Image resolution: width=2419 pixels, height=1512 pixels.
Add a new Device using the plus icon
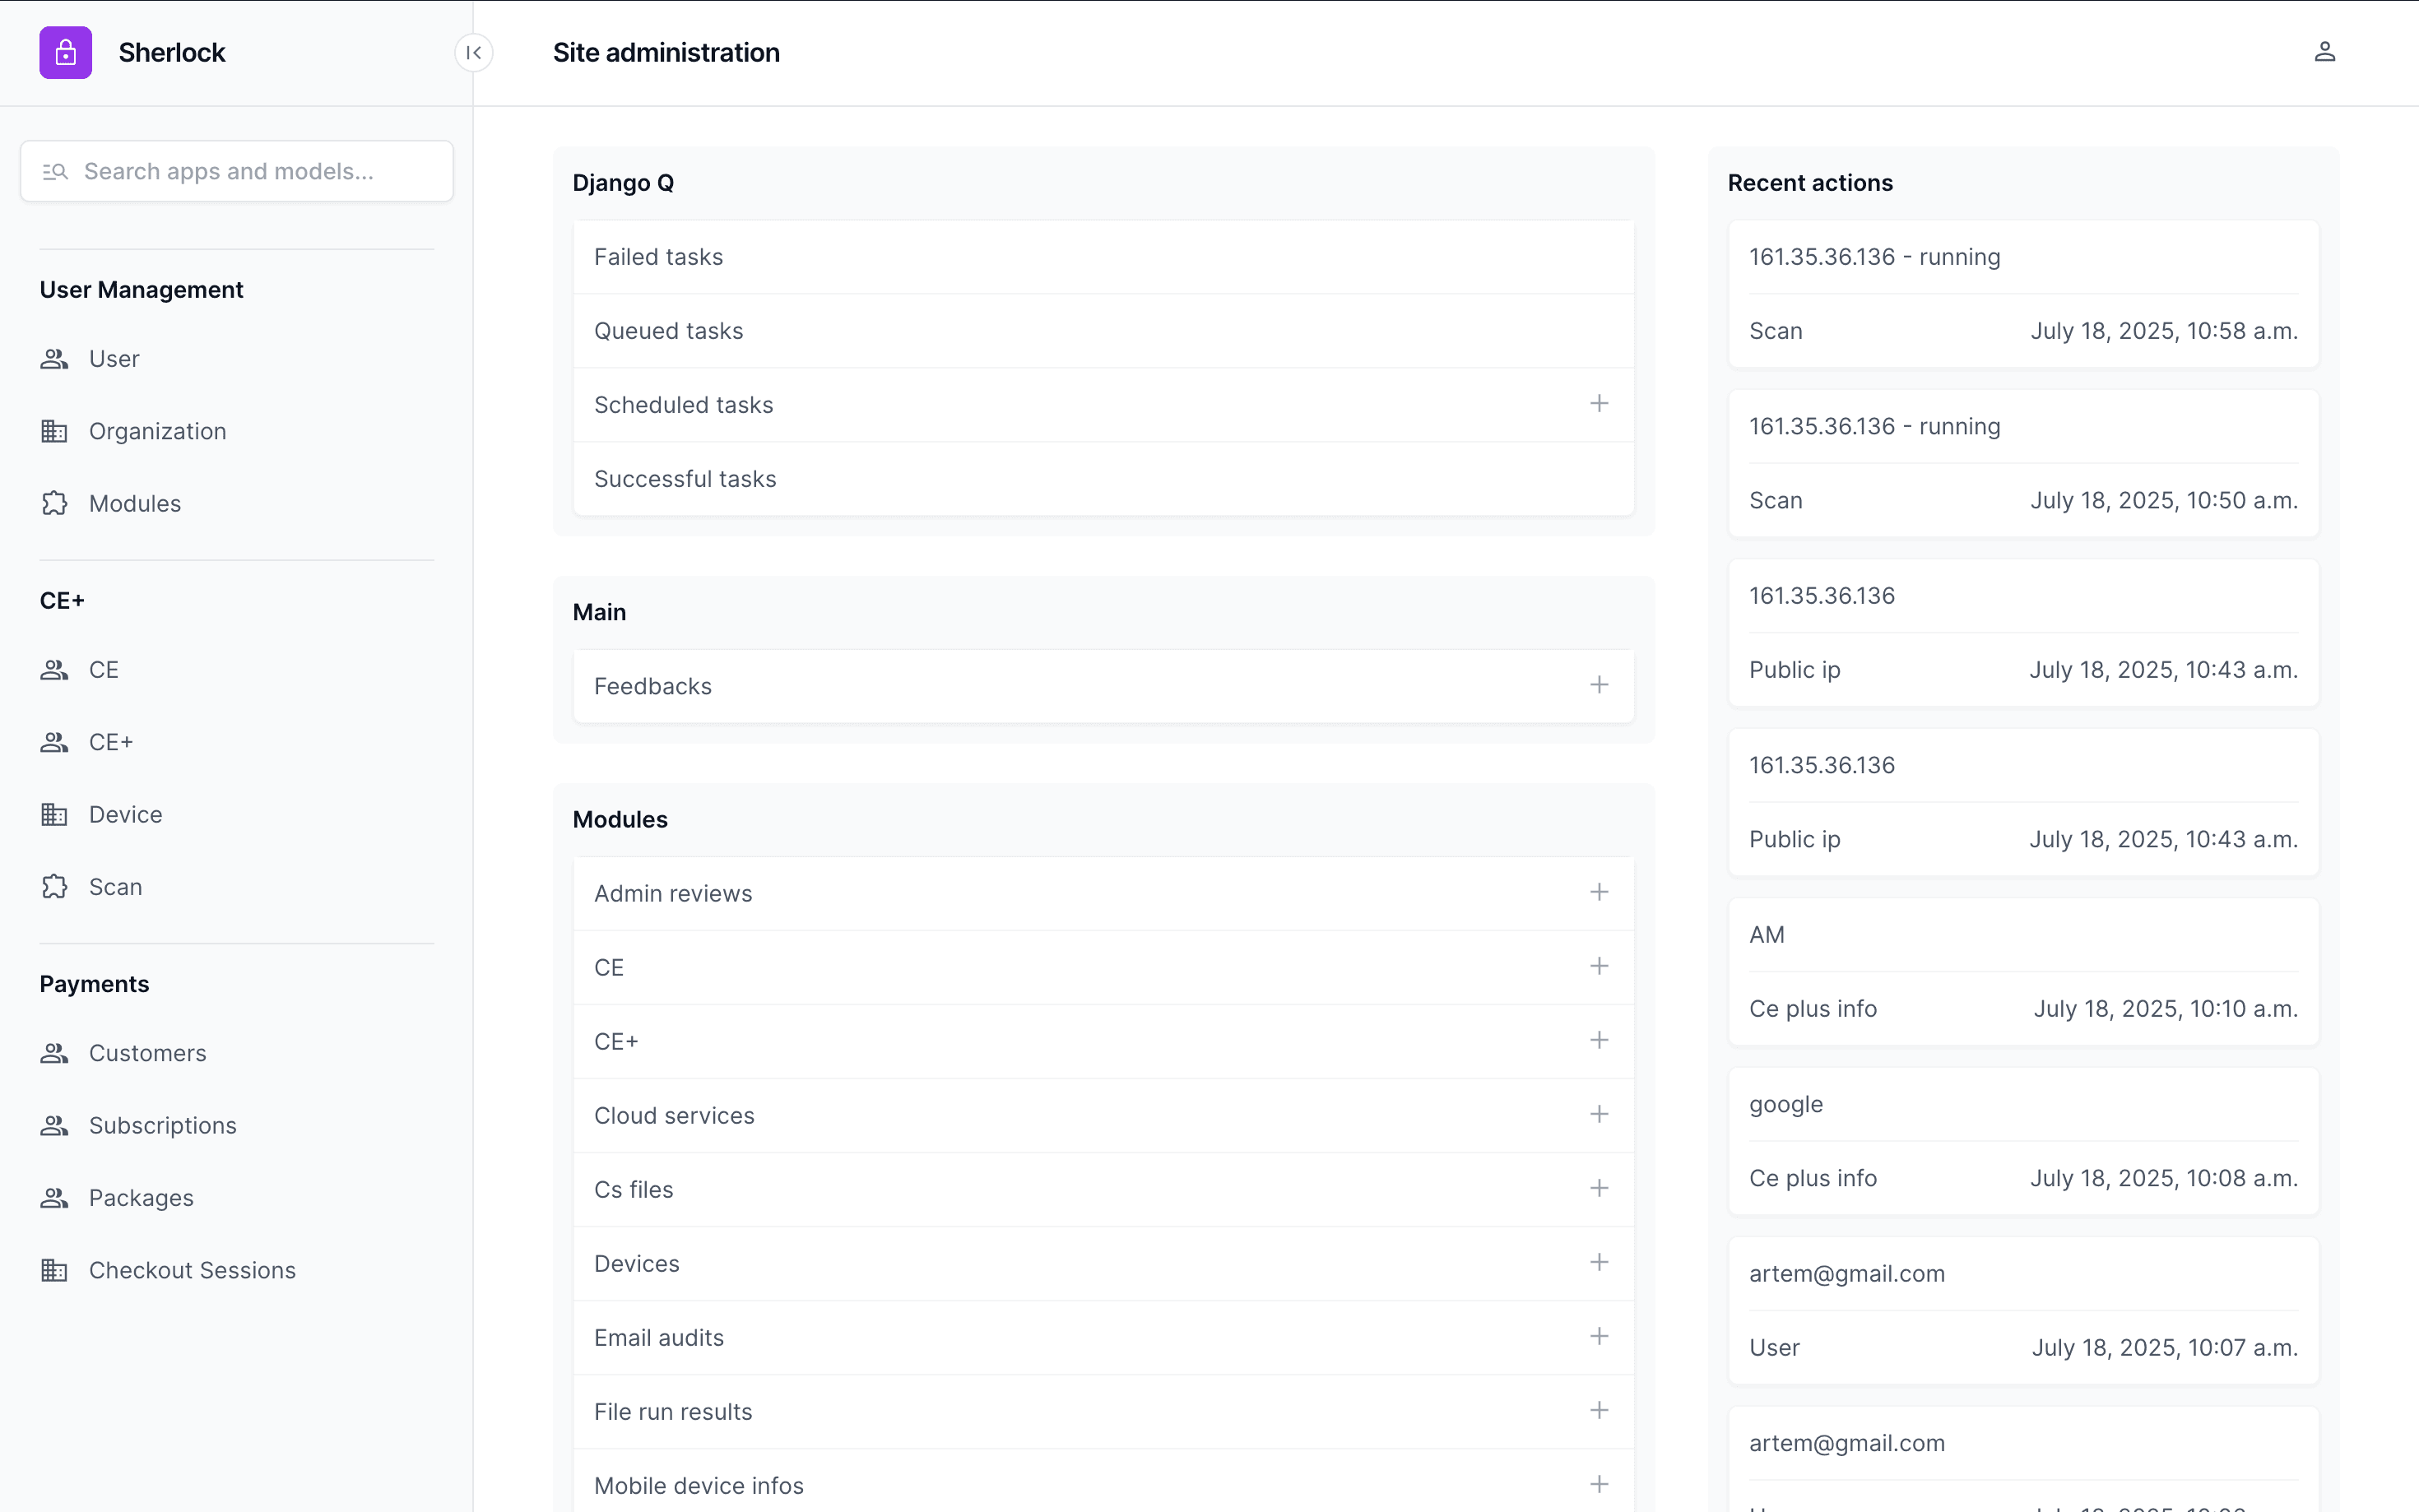tap(1599, 1262)
